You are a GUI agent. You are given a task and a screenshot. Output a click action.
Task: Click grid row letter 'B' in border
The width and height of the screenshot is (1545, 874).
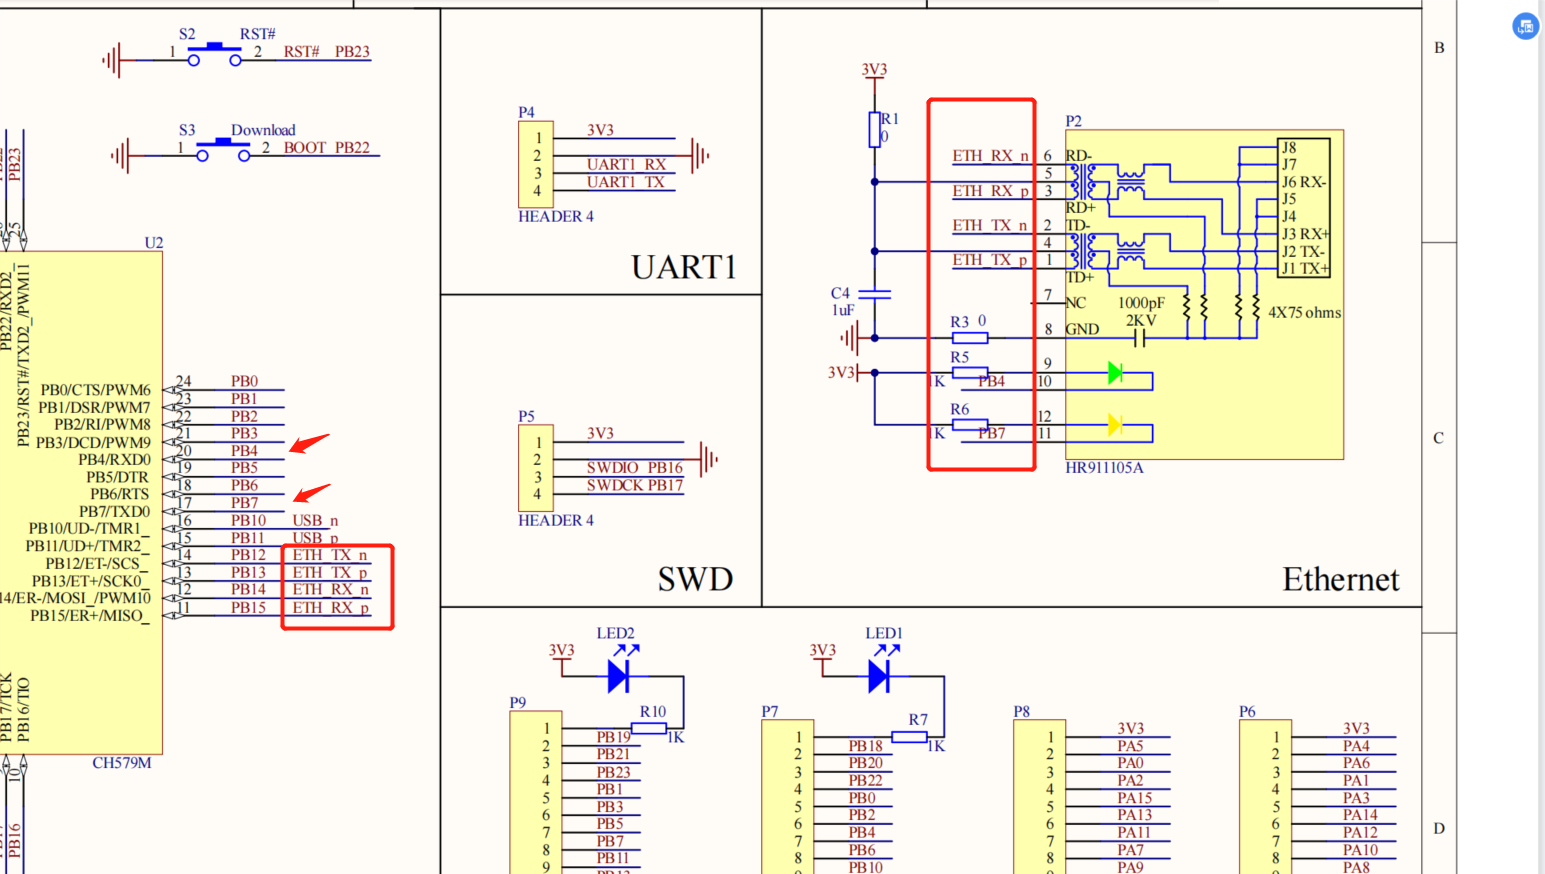(1439, 48)
